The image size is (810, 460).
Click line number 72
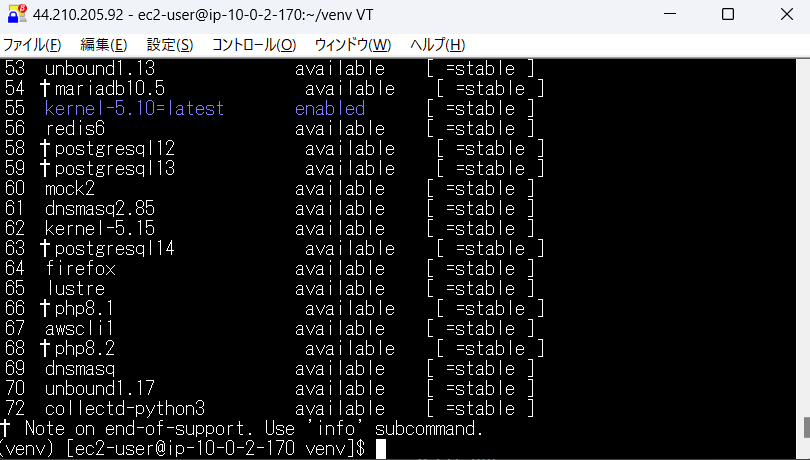pyautogui.click(x=14, y=409)
